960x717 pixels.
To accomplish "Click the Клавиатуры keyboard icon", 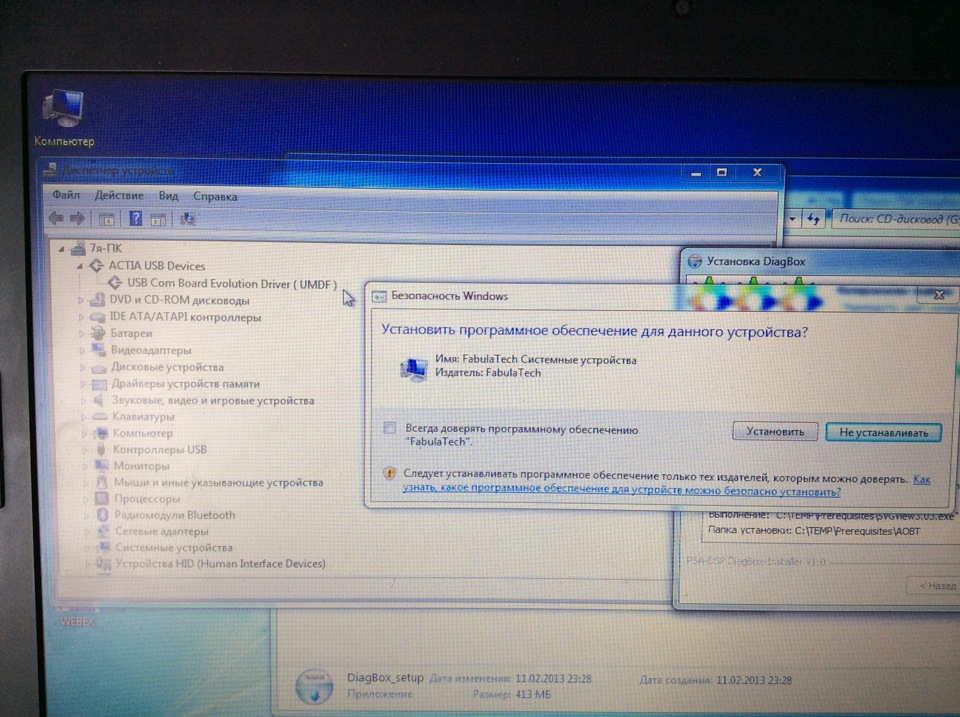I will click(x=100, y=416).
